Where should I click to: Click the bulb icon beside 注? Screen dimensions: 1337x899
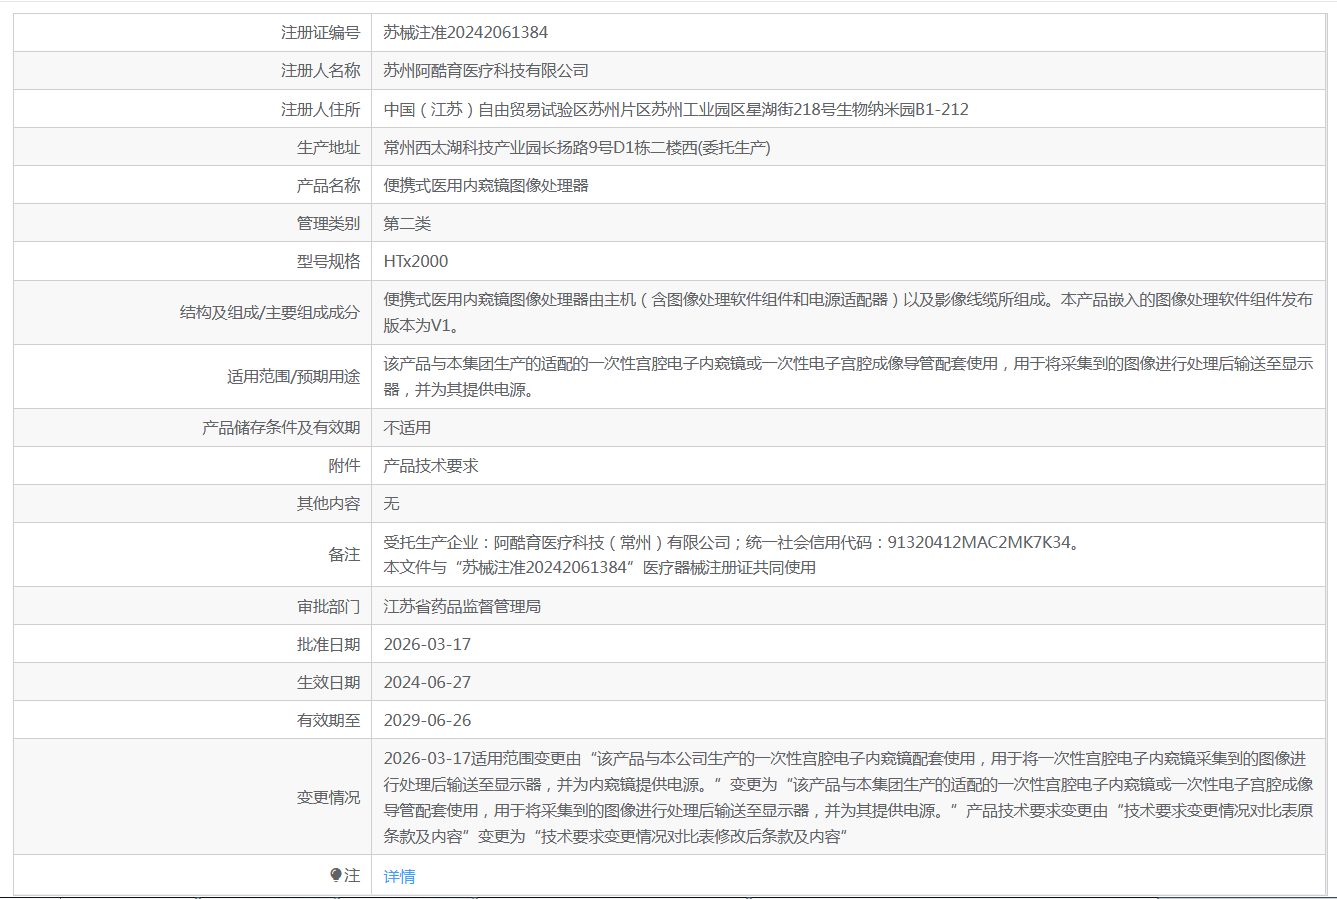[336, 875]
